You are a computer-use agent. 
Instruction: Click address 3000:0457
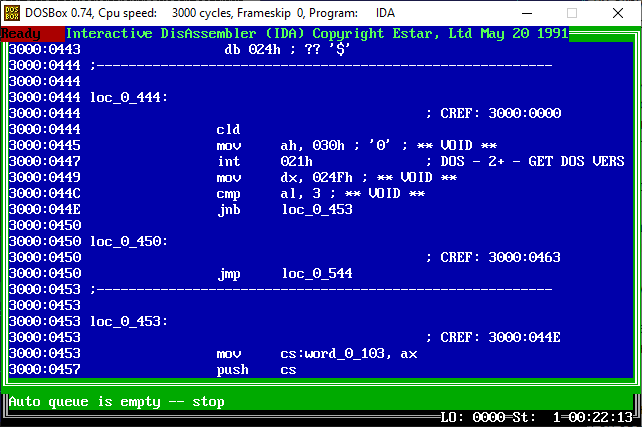(45, 370)
